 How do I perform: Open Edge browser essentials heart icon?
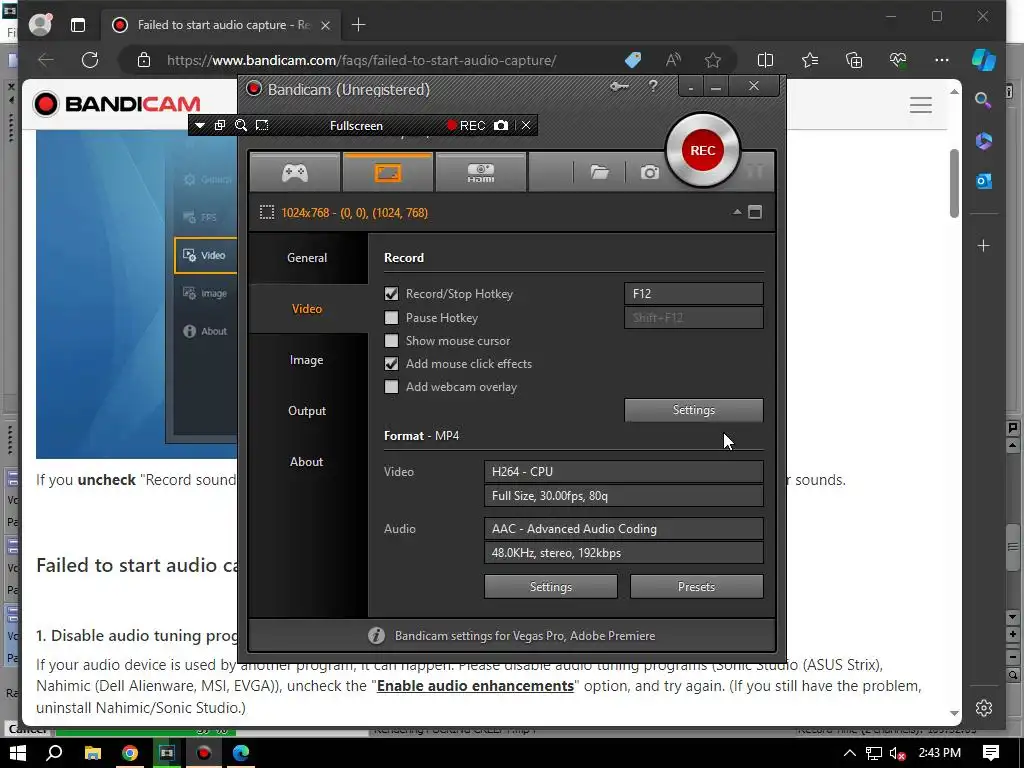898,60
